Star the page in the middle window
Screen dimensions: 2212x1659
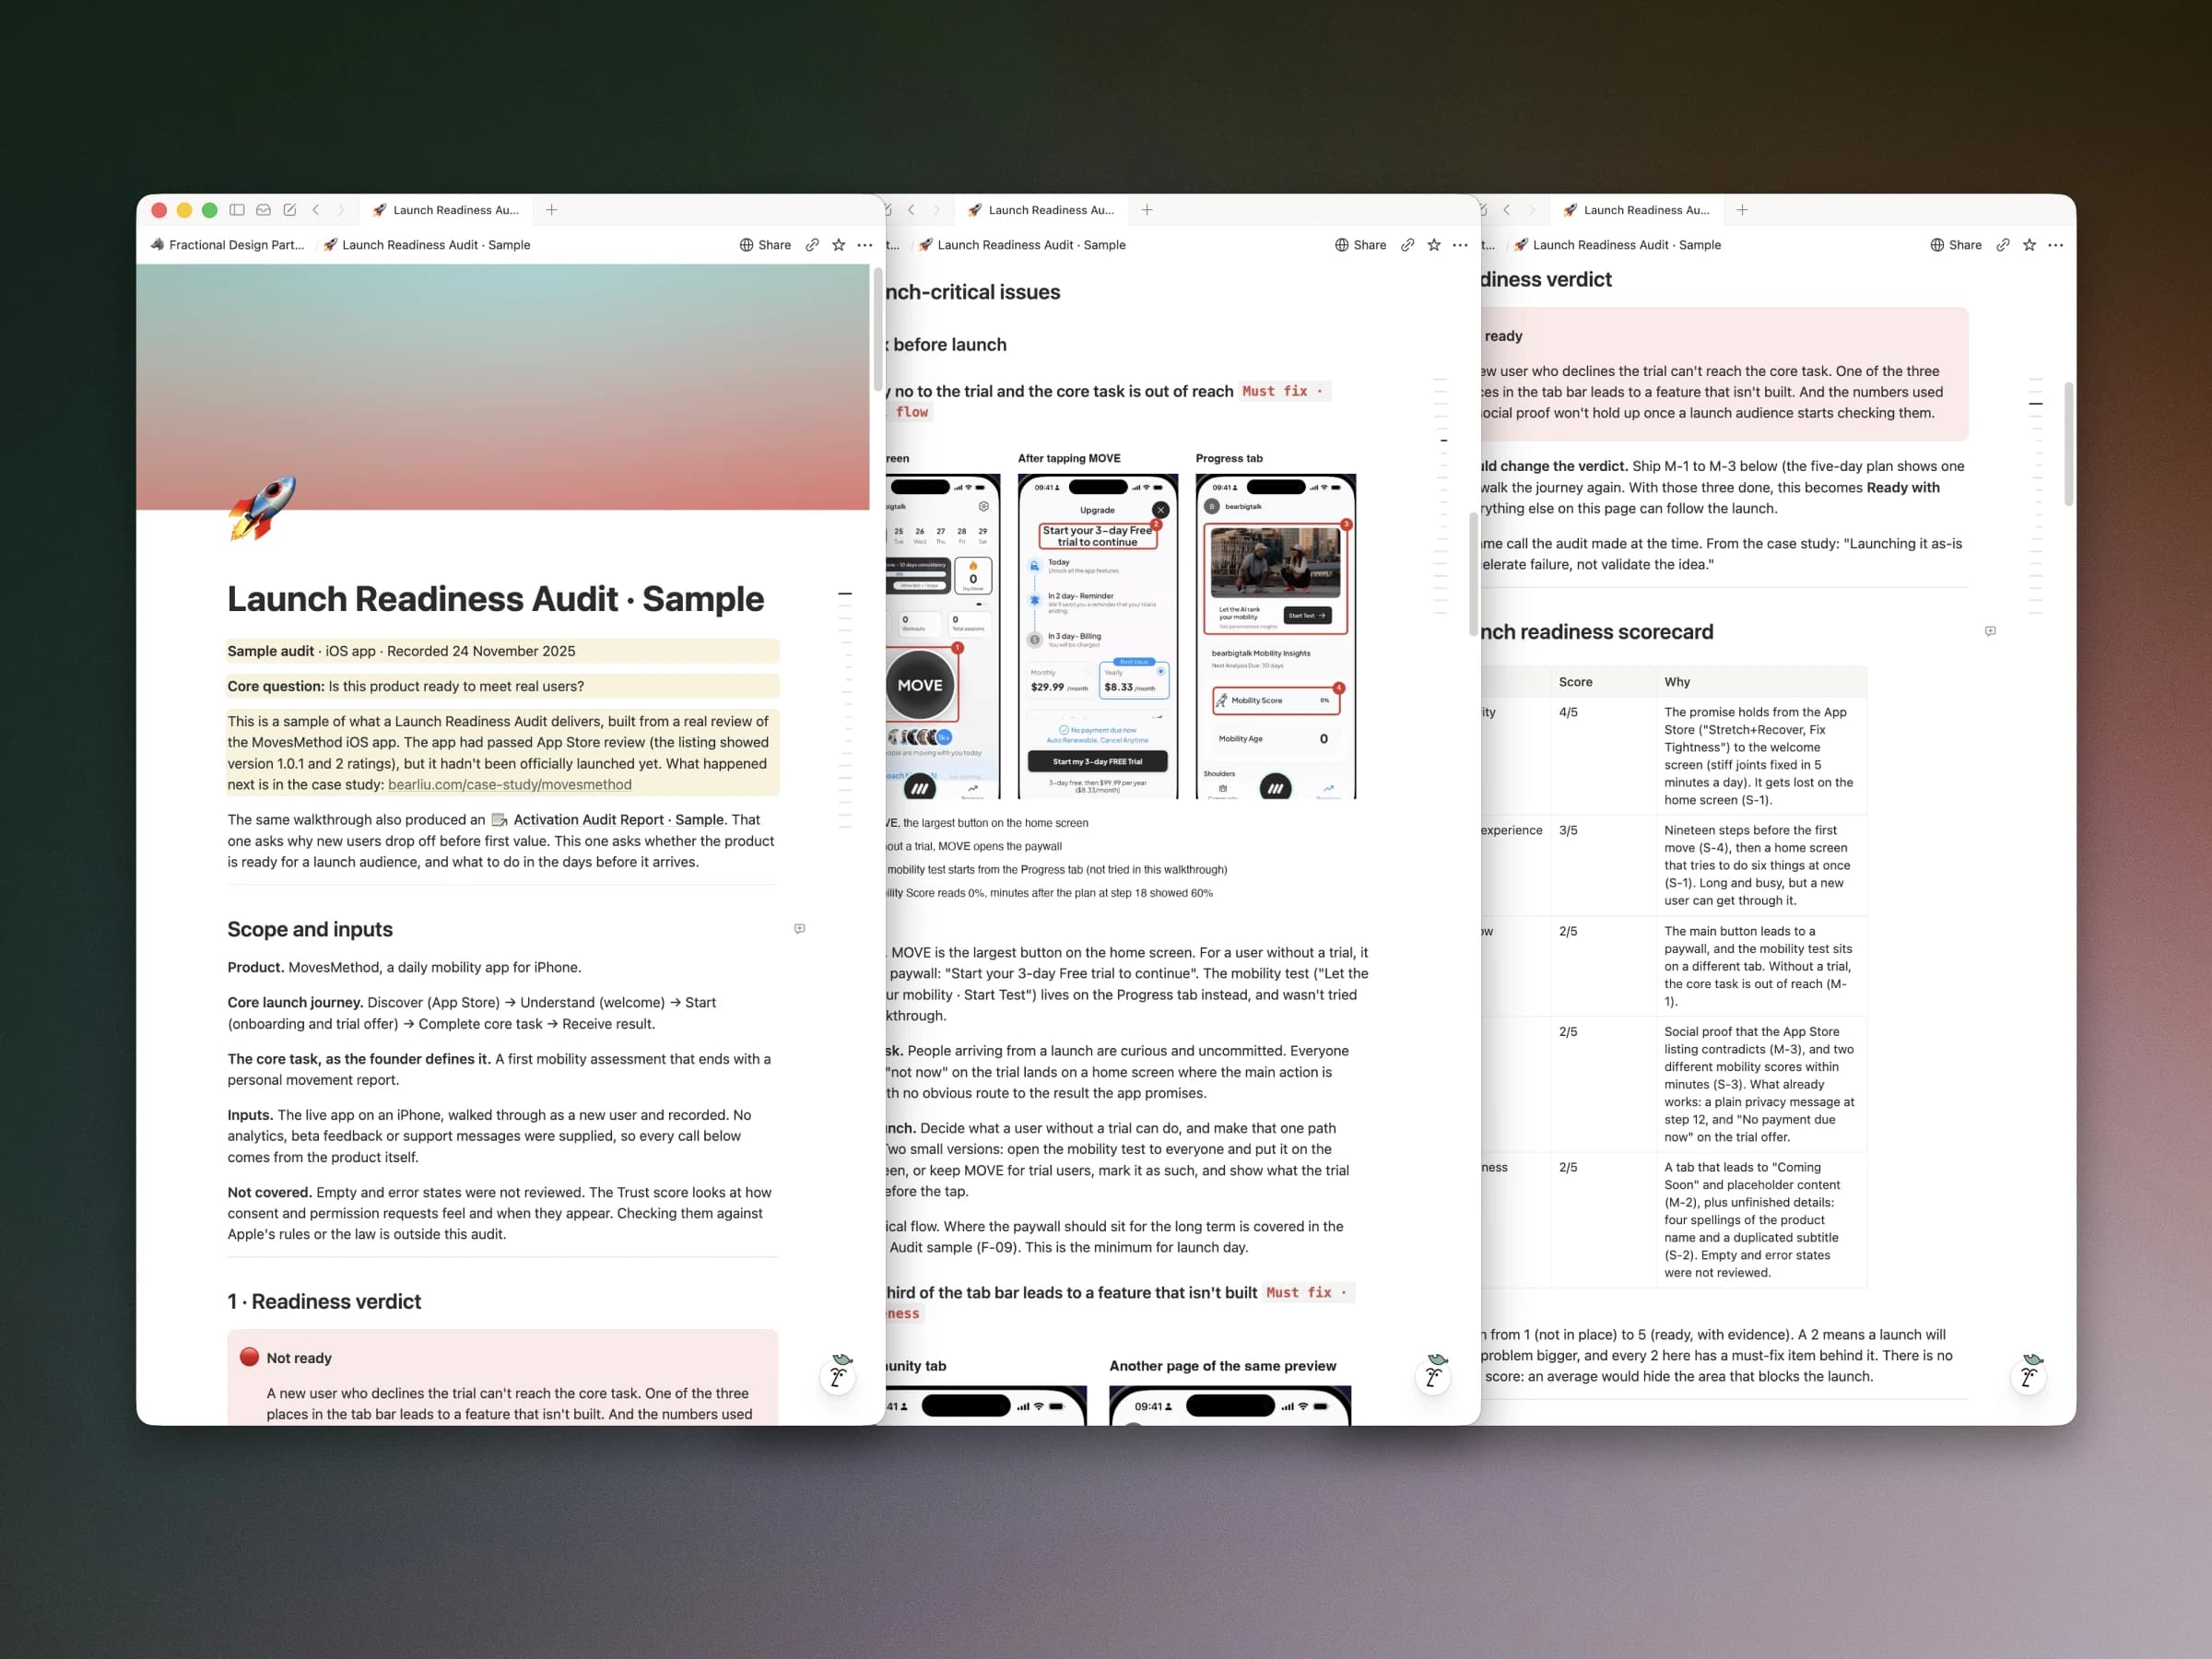(1434, 245)
